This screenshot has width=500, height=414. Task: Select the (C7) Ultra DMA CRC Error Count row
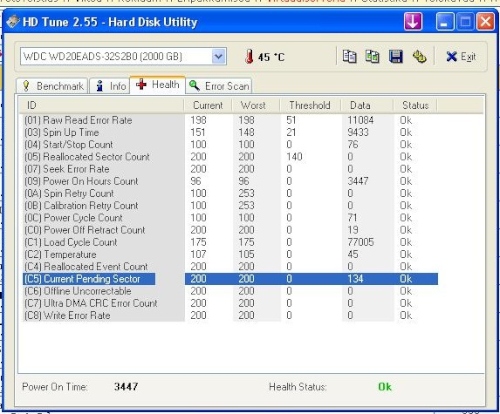coord(230,303)
